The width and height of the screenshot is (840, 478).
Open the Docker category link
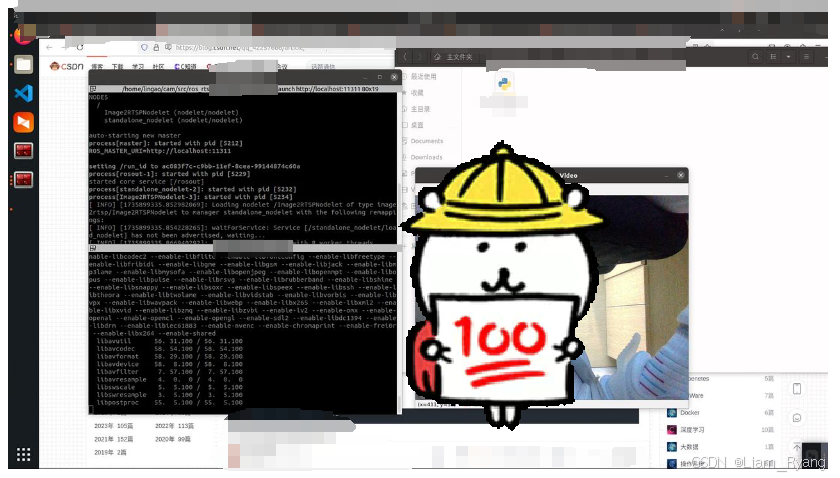pos(690,413)
